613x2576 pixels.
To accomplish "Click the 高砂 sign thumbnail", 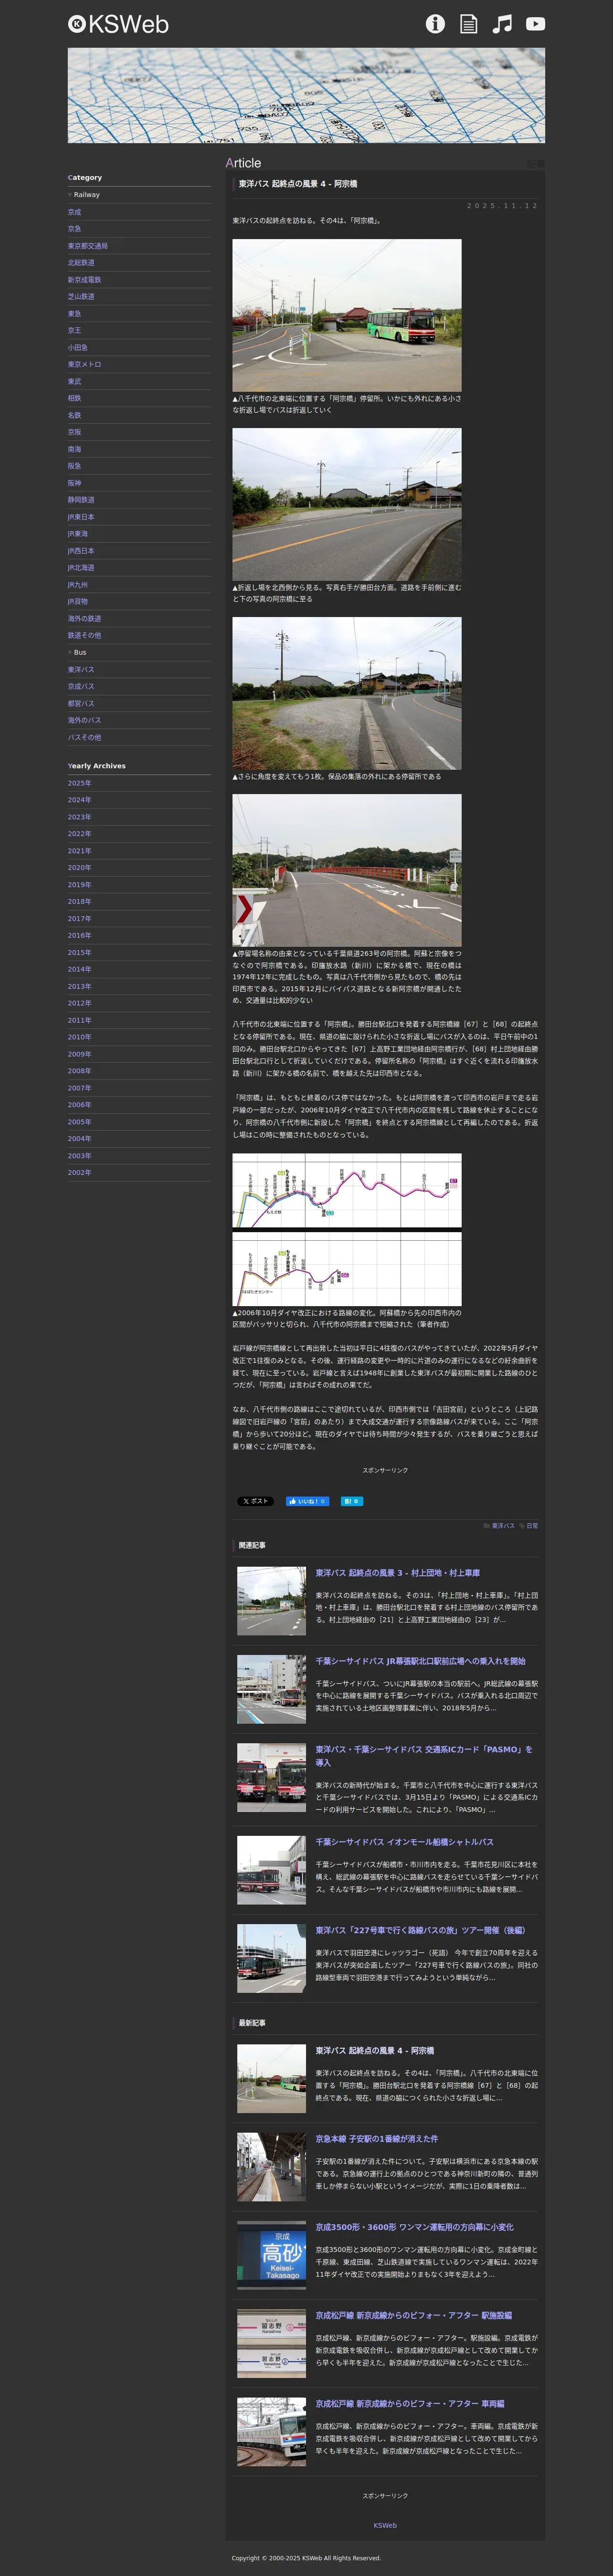I will [x=272, y=2255].
